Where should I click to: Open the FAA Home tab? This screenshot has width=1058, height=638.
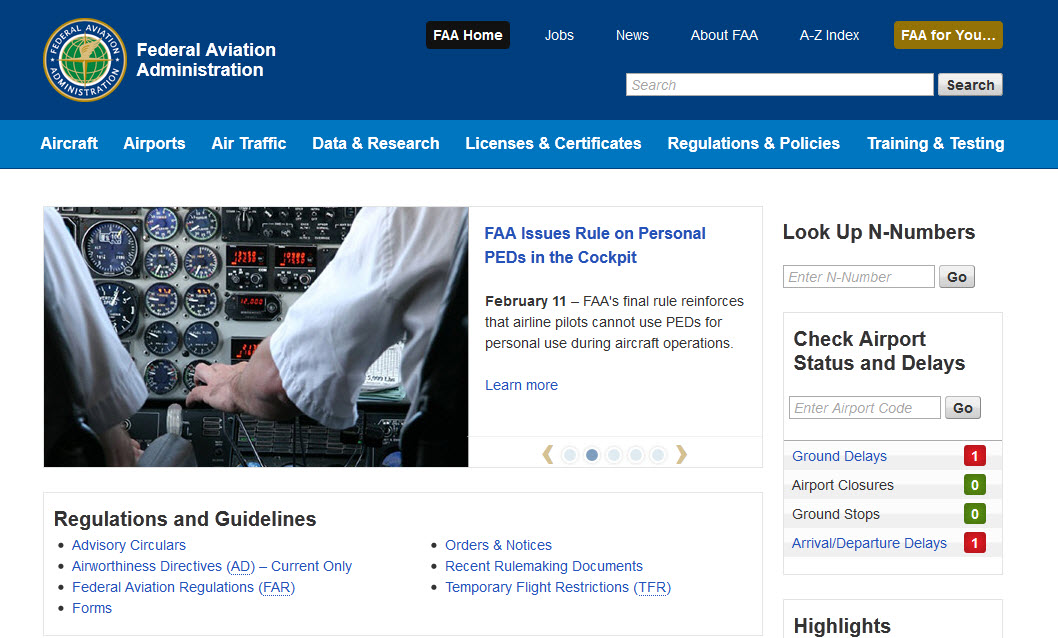(468, 35)
